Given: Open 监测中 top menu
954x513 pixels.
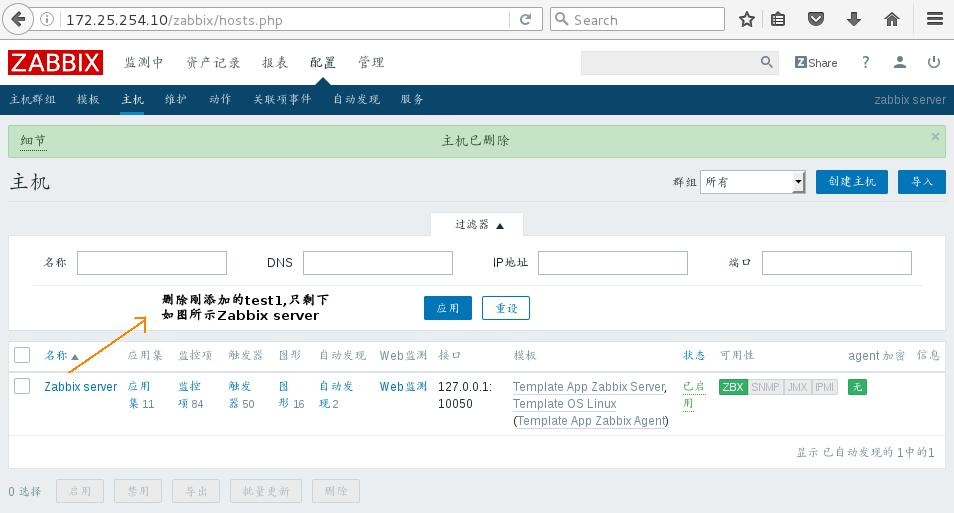Looking at the screenshot, I should (x=144, y=63).
